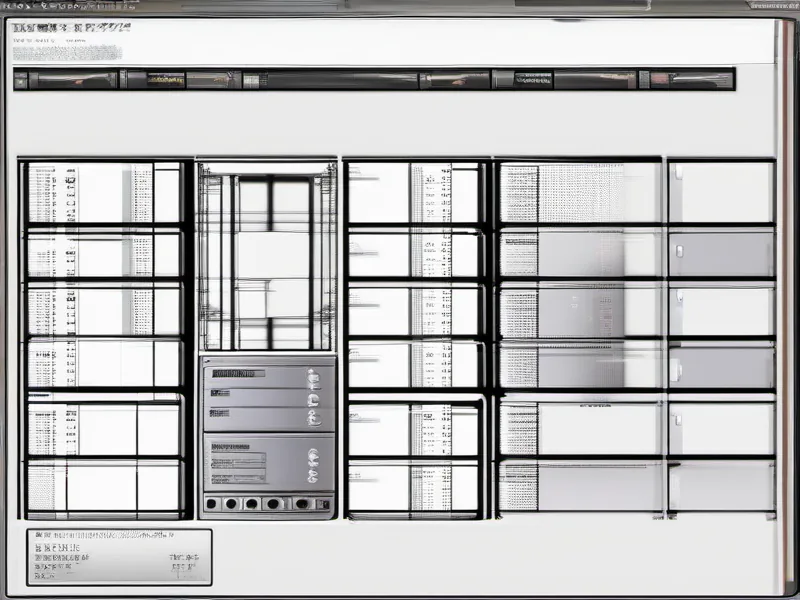Click the info box in the bottom-left corner
The width and height of the screenshot is (800, 600).
click(x=119, y=556)
